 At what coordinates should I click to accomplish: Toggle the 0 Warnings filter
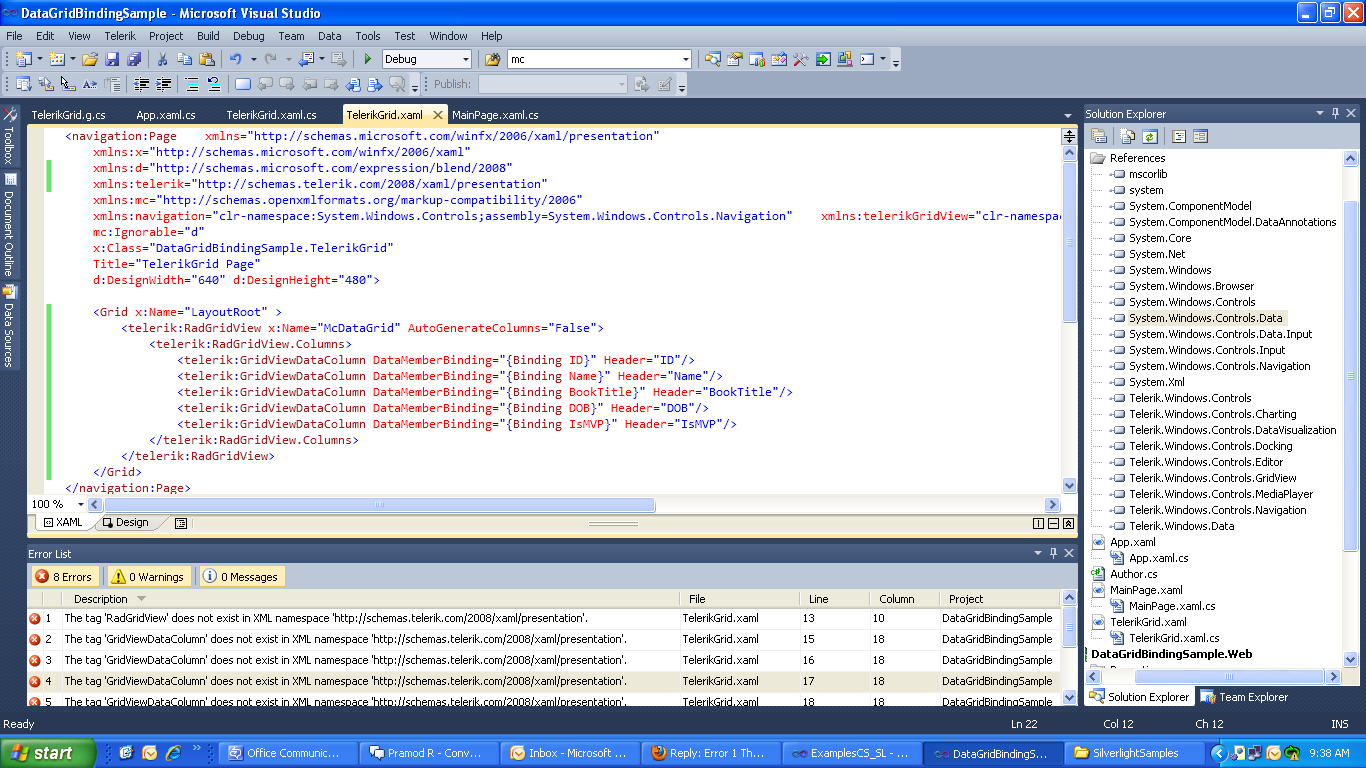coord(148,576)
